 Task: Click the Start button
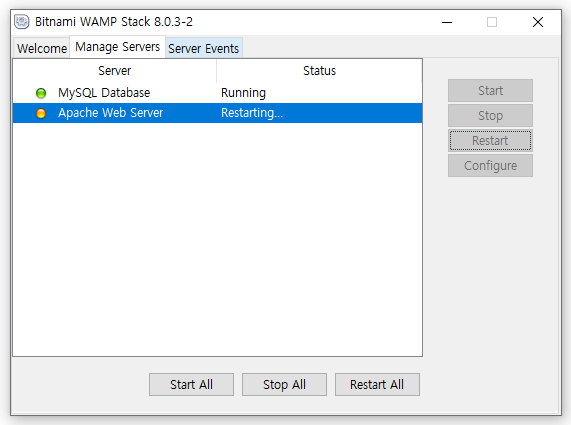[490, 90]
